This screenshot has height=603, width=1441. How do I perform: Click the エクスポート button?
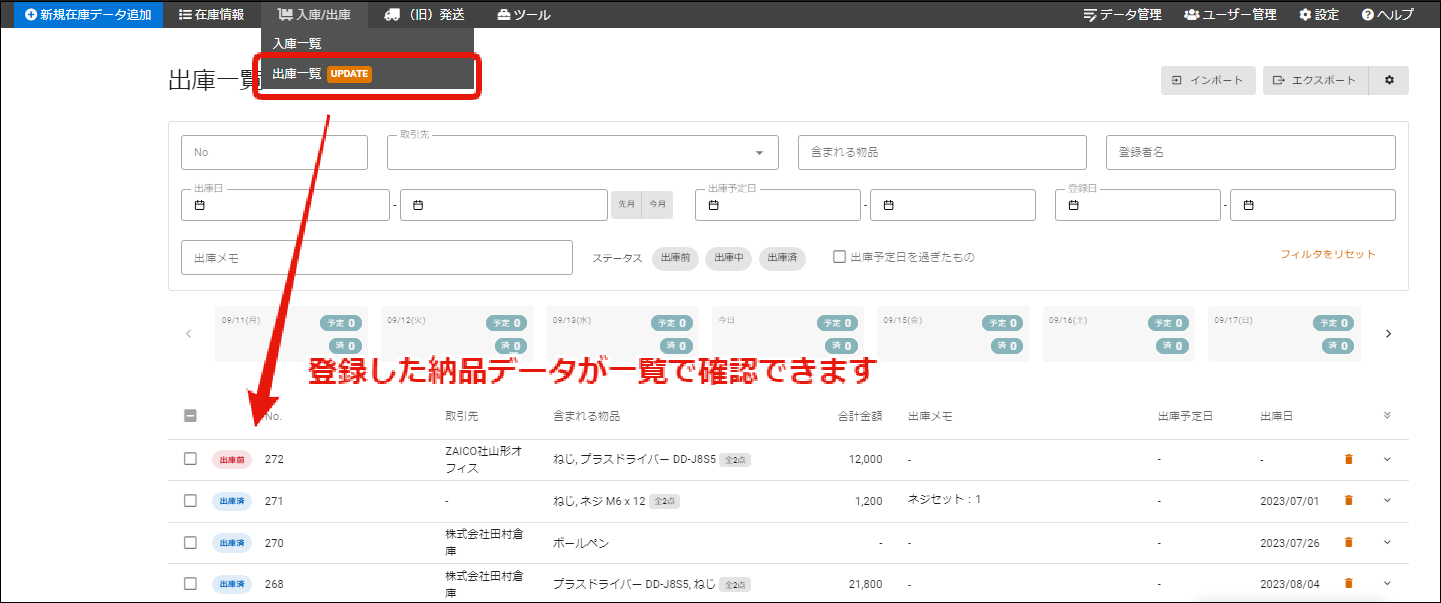[1315, 80]
